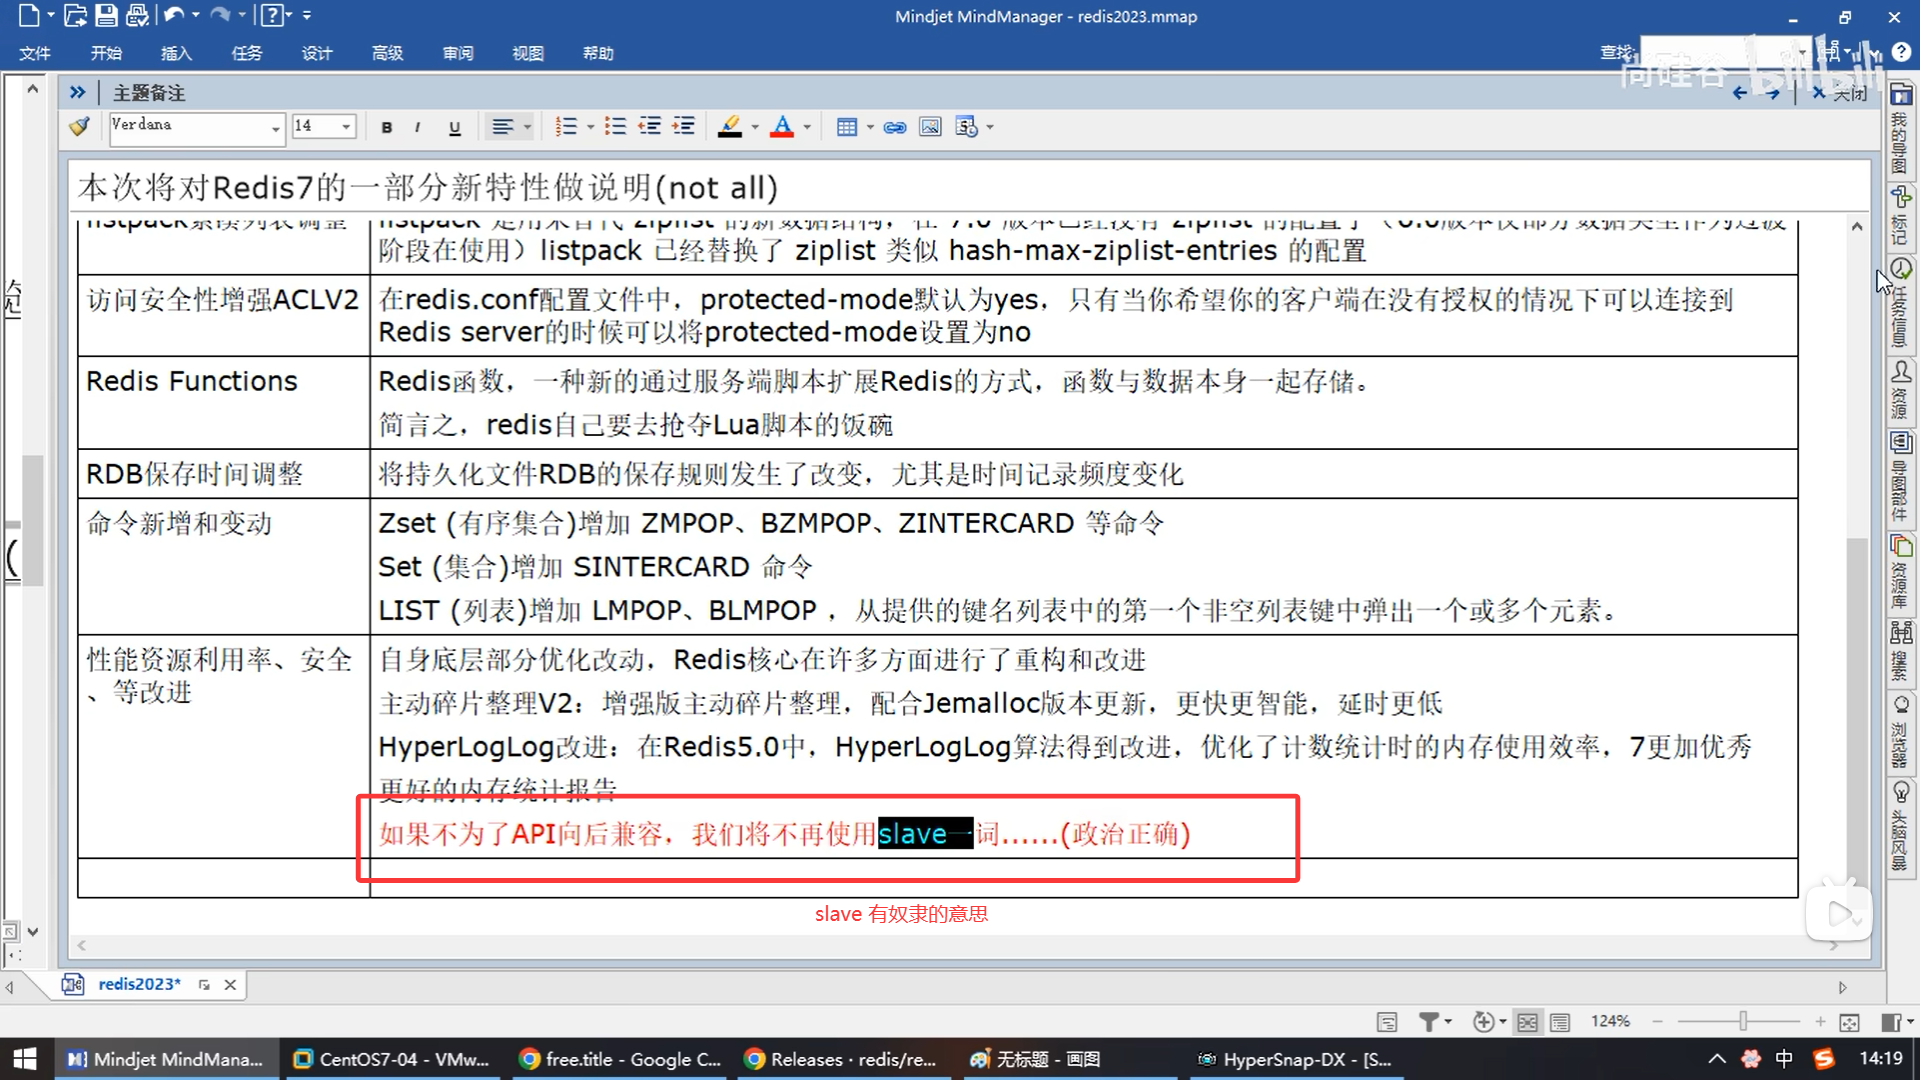Expand the font color dropdown arrow
Image resolution: width=1920 pixels, height=1080 pixels.
[807, 127]
